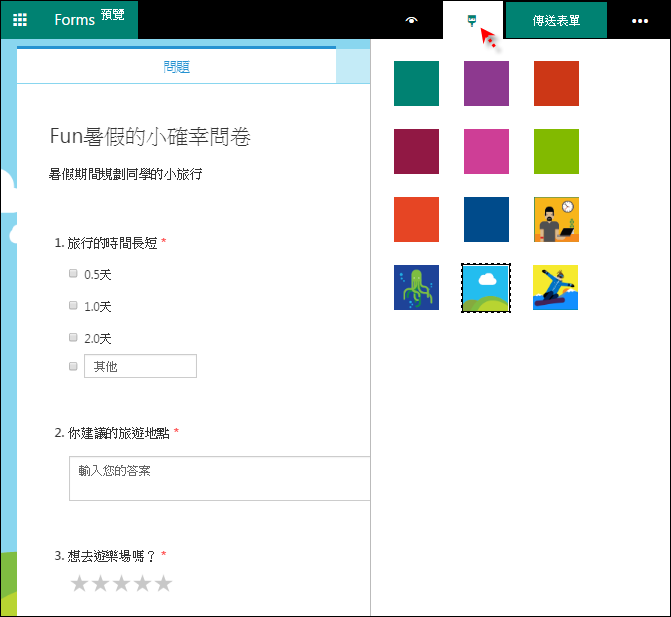The width and height of the screenshot is (671, 617).
Task: Open the more options ellipsis menu
Action: point(640,21)
